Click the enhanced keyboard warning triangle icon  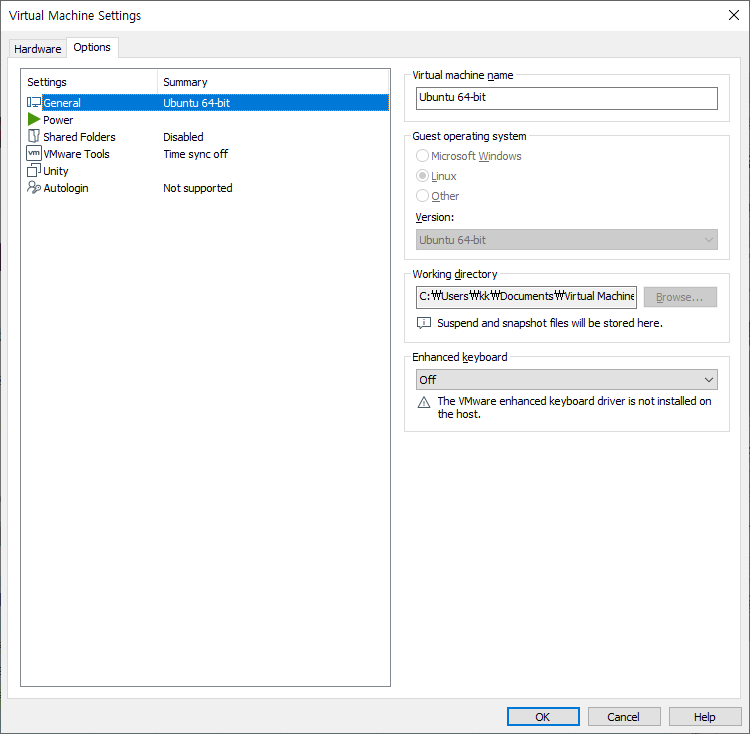[x=424, y=402]
